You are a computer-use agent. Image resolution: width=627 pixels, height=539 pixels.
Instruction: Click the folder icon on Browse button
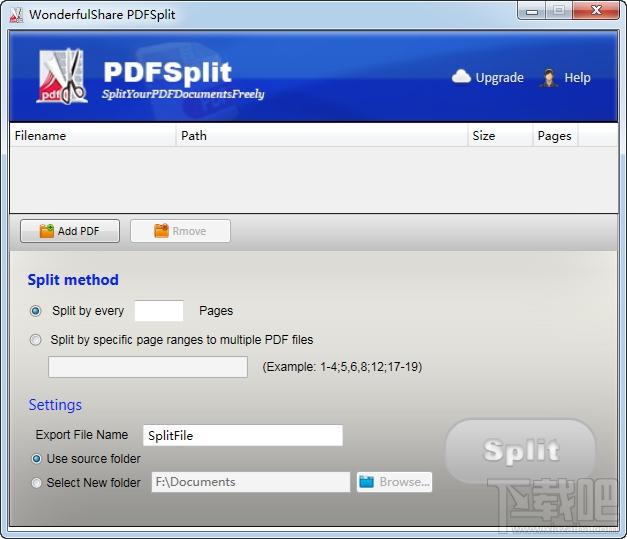tap(366, 482)
